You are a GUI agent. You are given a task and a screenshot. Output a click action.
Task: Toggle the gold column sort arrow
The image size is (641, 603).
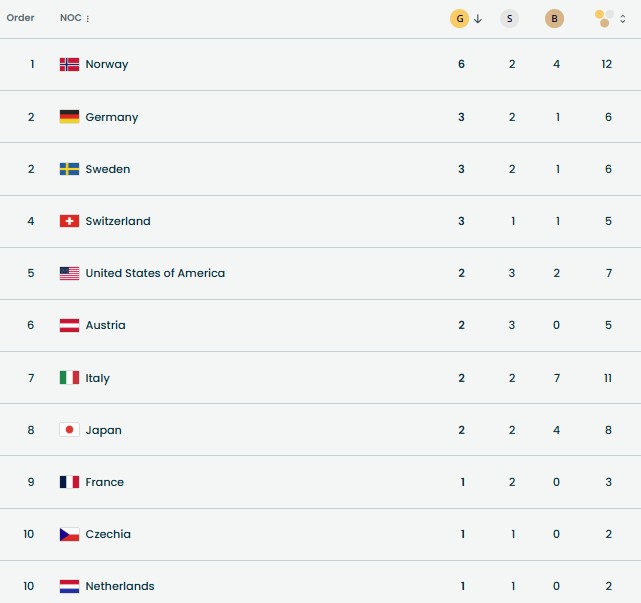478,18
